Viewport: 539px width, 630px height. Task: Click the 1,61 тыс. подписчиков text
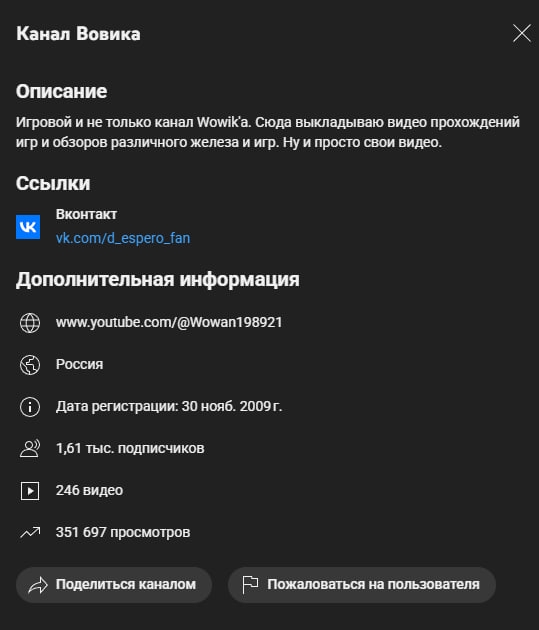(x=130, y=448)
